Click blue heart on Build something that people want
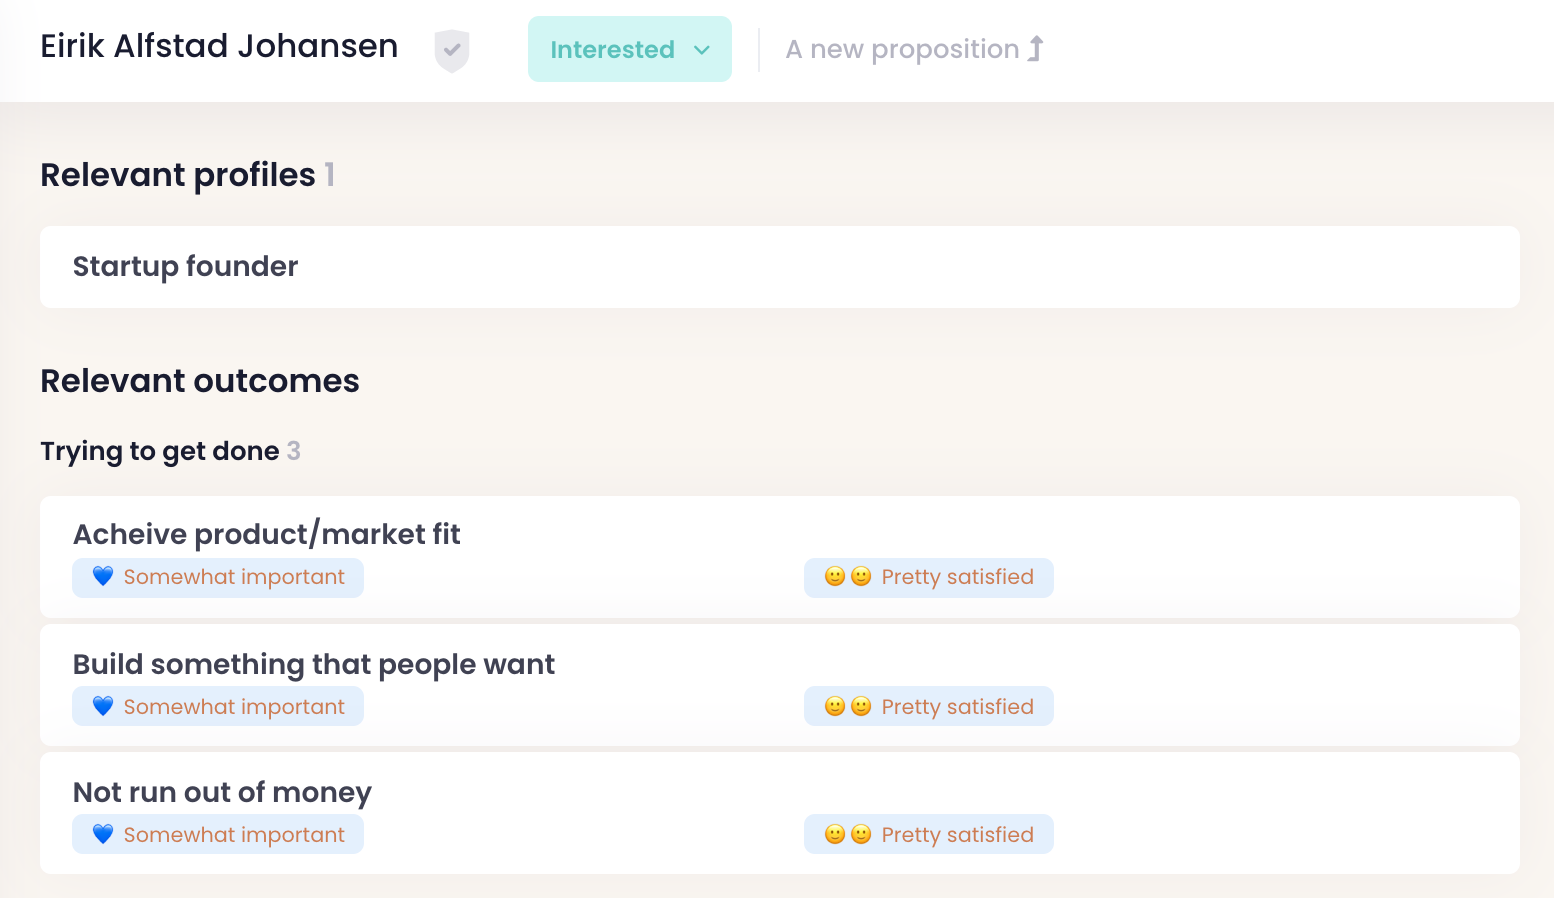The width and height of the screenshot is (1554, 898). tap(103, 706)
